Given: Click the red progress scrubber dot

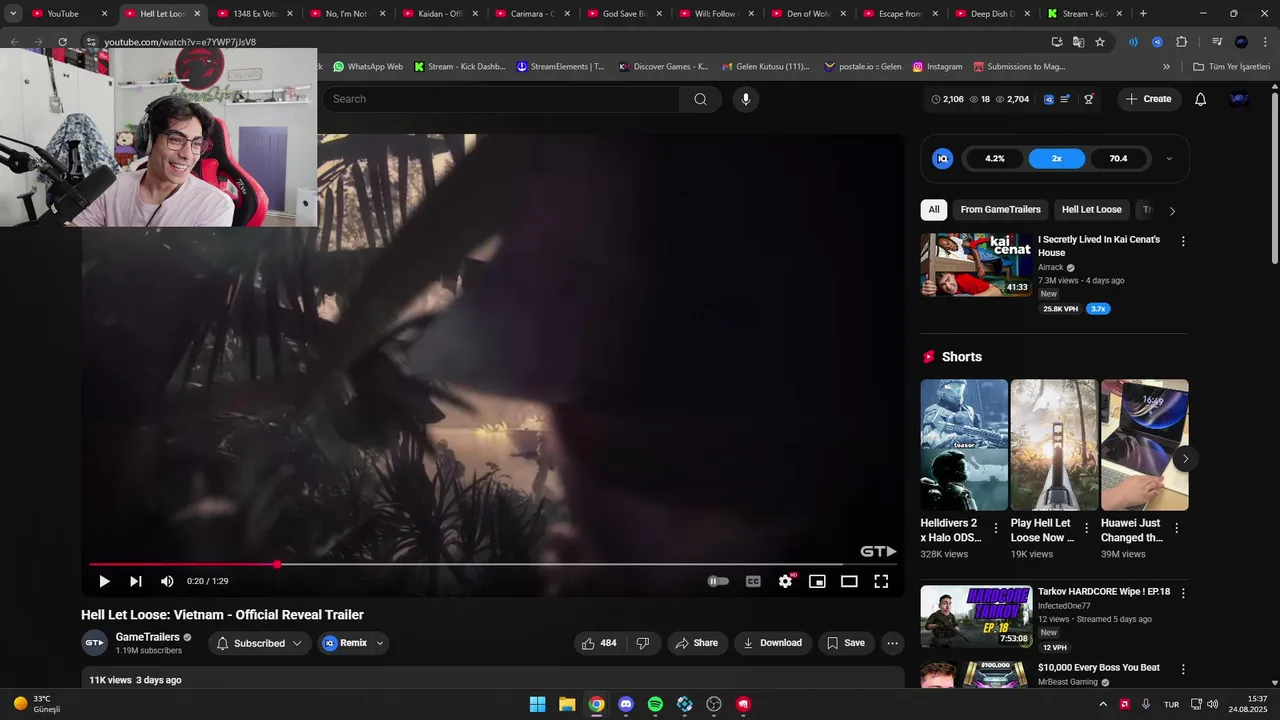Looking at the screenshot, I should point(277,564).
